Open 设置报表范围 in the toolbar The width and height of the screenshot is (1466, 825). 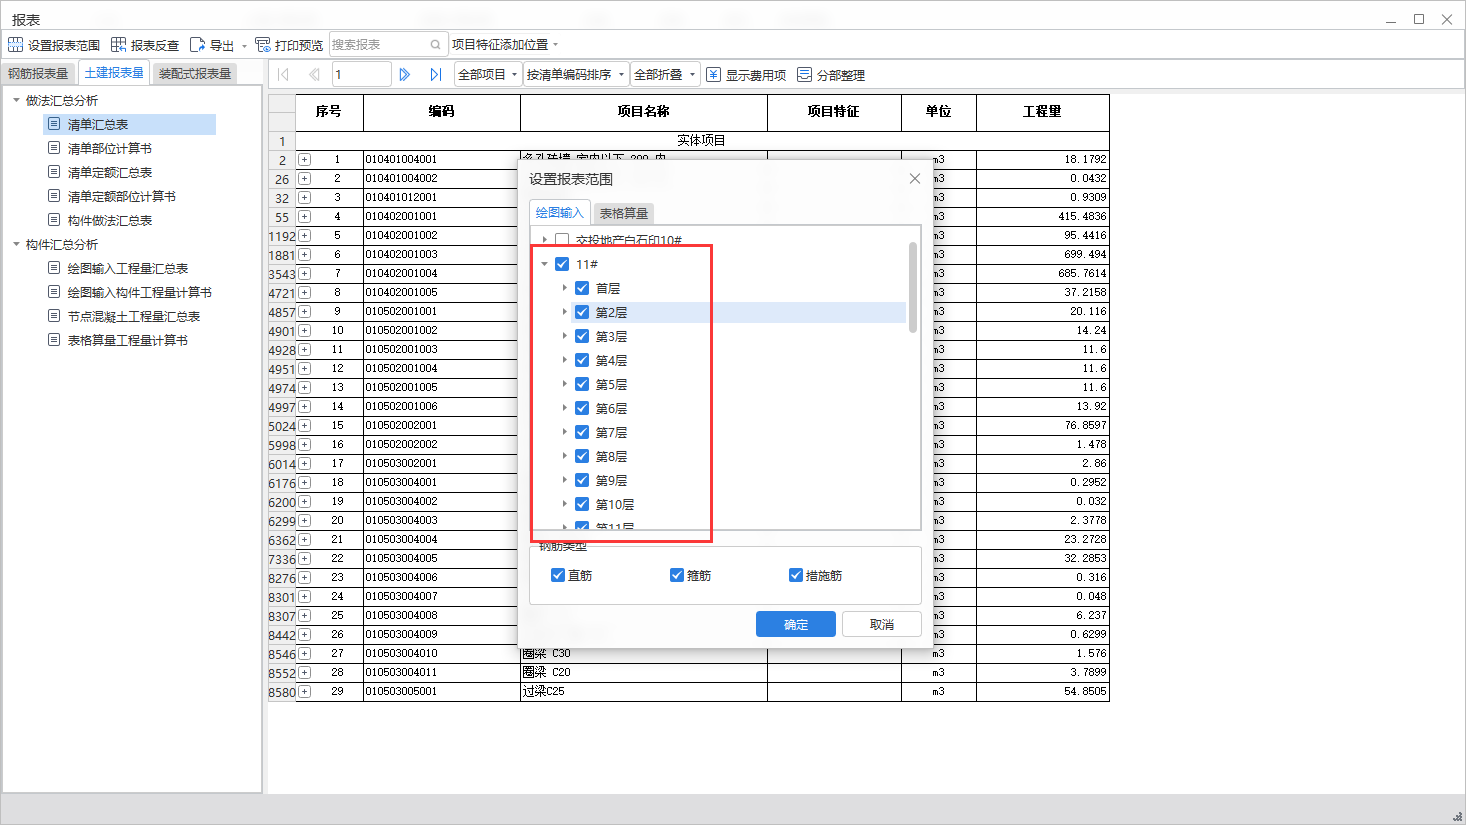[x=54, y=45]
